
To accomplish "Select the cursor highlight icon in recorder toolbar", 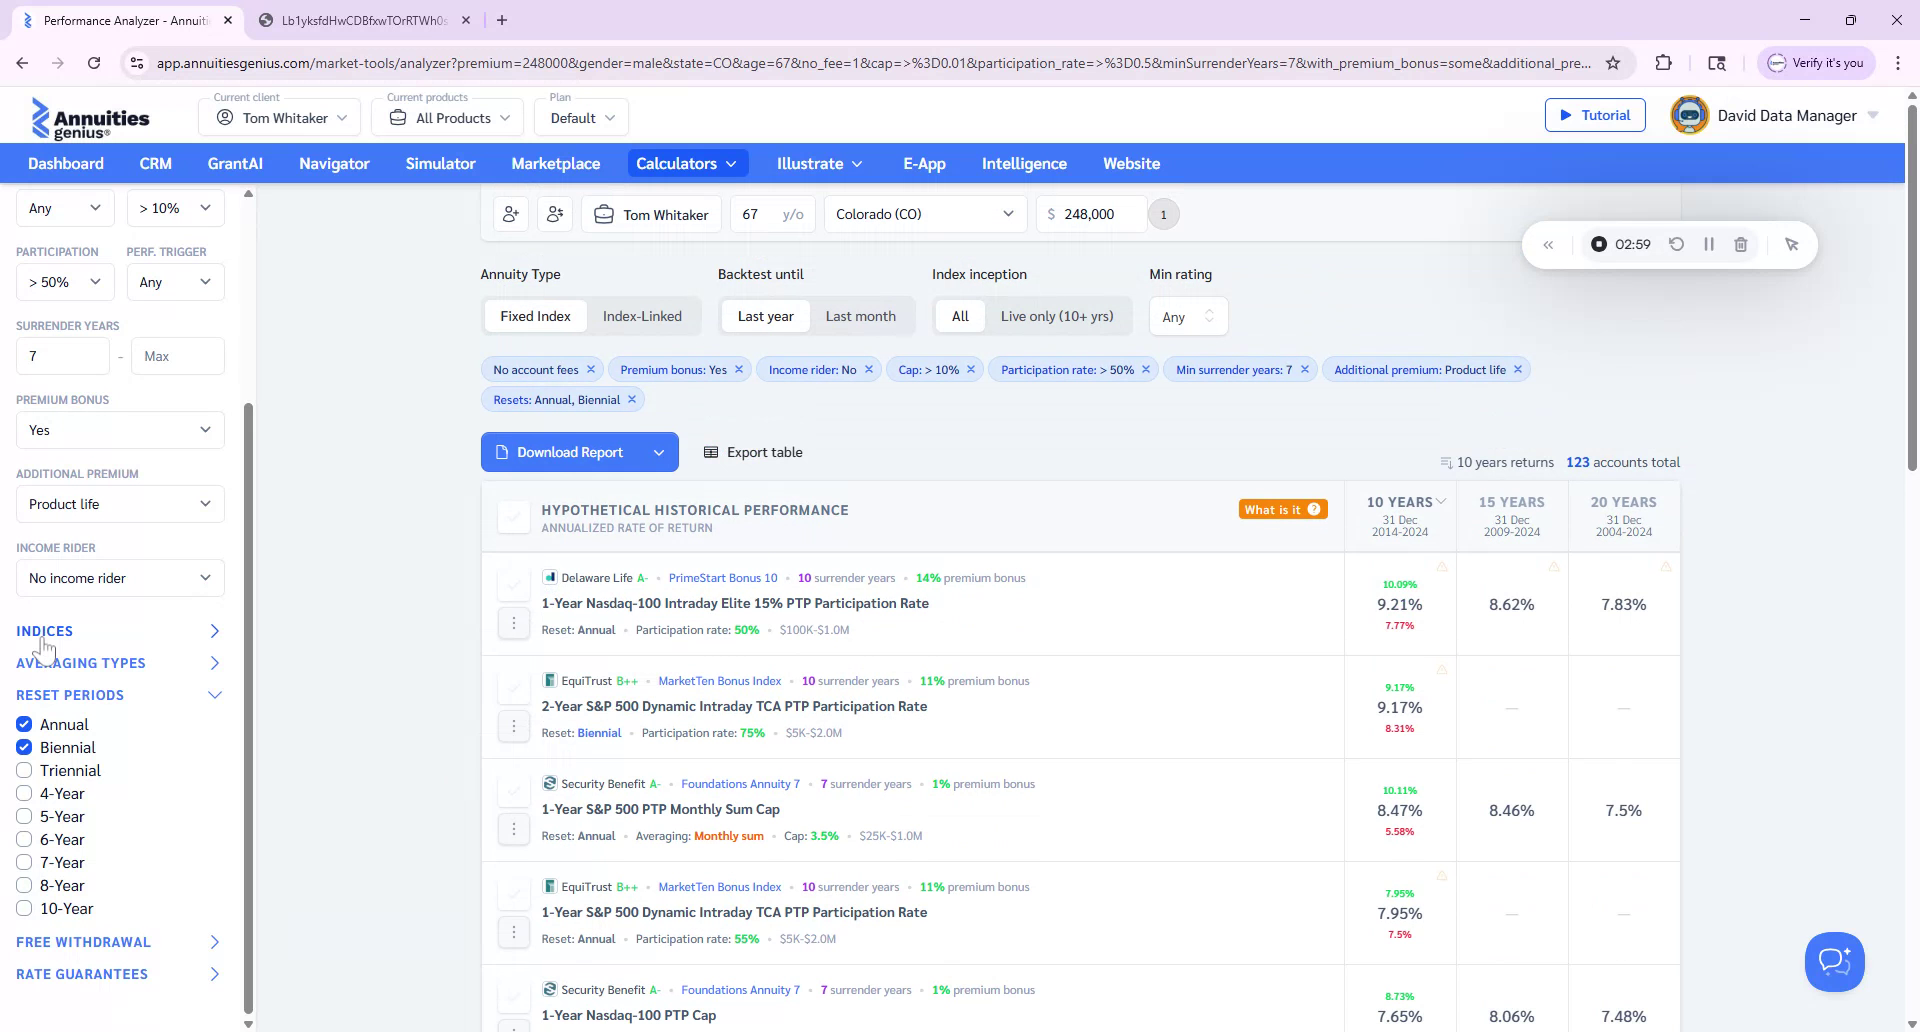I will [x=1791, y=244].
